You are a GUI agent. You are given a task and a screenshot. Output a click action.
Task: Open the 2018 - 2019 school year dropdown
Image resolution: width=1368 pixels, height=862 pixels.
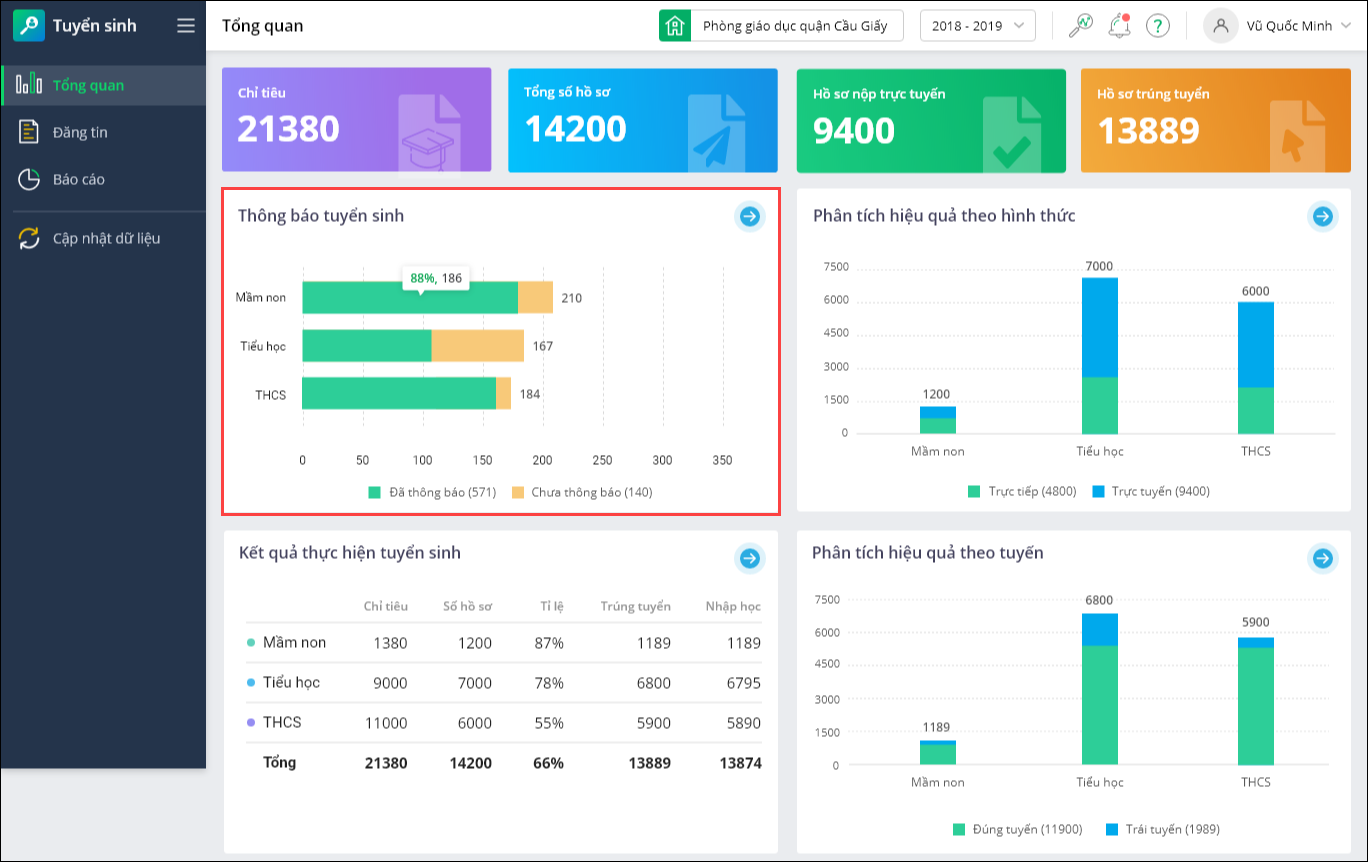pos(977,25)
